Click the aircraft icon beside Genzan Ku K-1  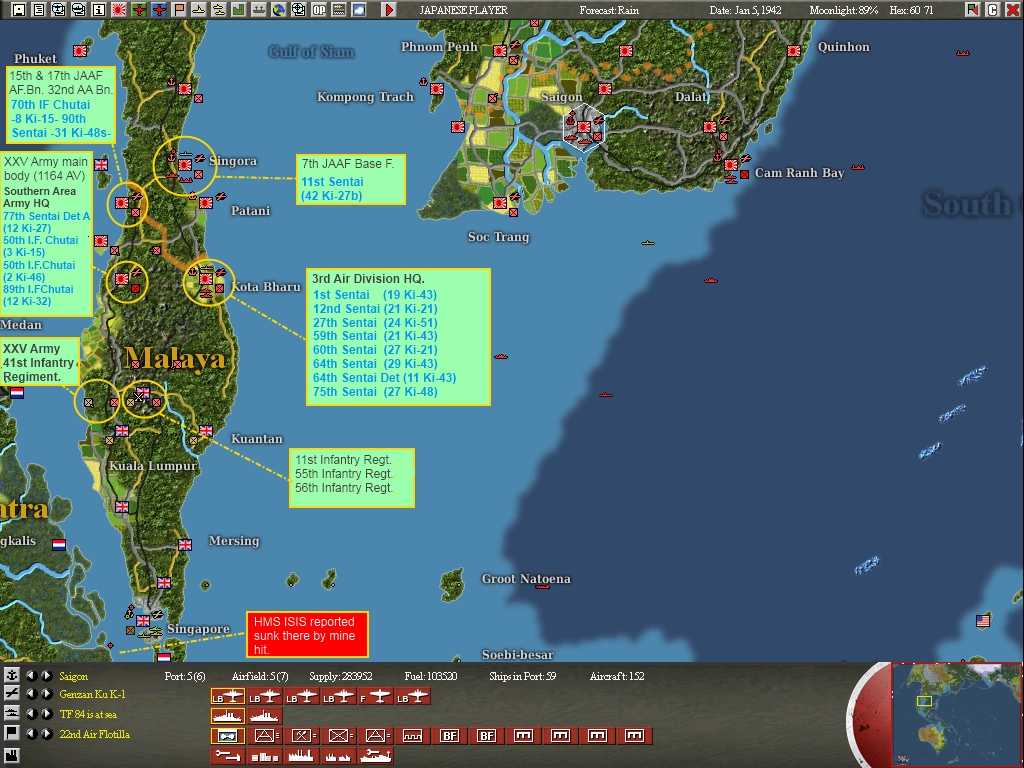tap(12, 694)
